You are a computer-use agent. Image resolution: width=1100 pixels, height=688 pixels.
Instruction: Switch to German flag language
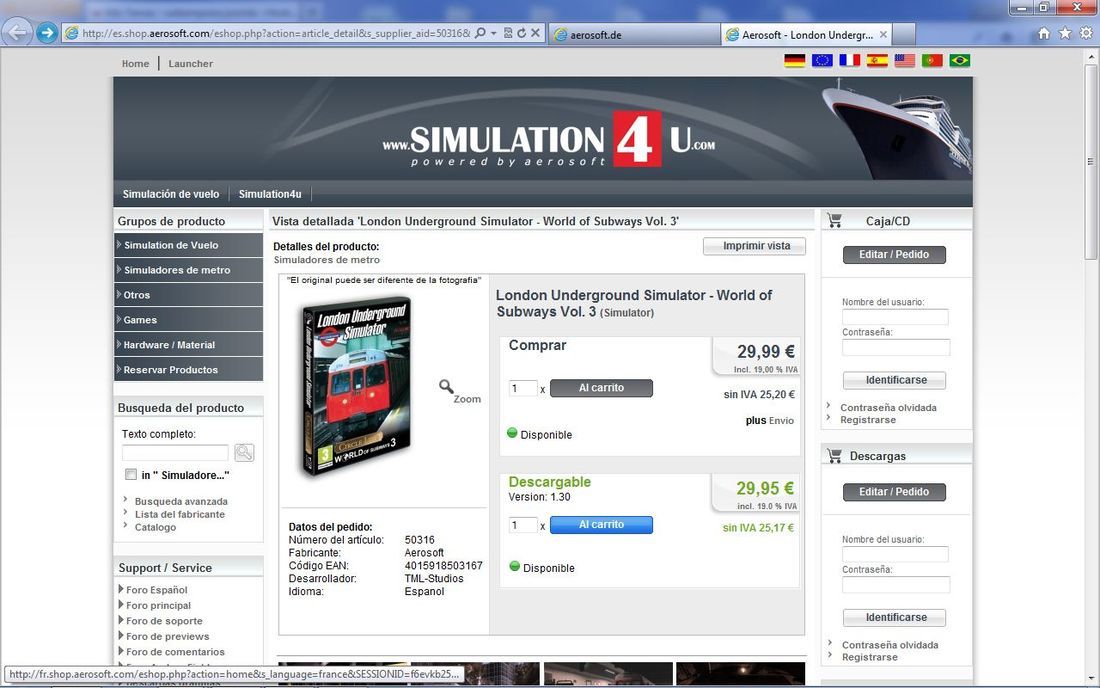pos(794,61)
